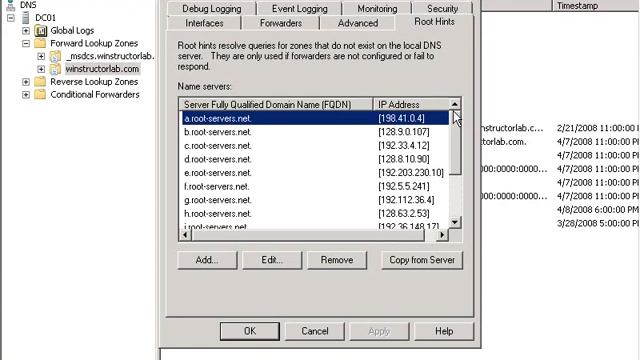
Task: Select e.root-servers.net. row
Action: point(314,173)
